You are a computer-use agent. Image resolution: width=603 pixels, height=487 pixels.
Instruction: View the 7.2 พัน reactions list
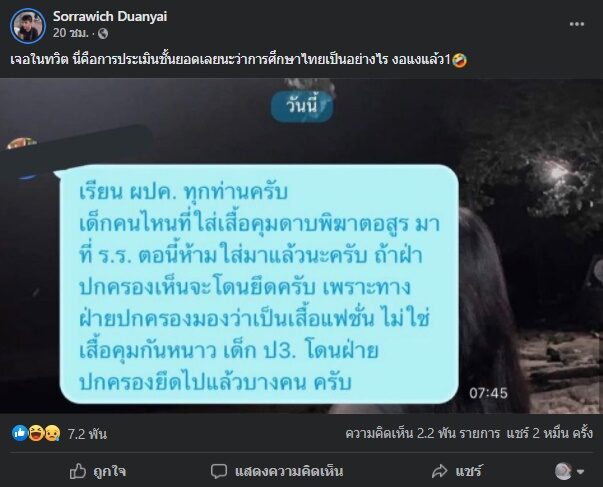tap(87, 434)
